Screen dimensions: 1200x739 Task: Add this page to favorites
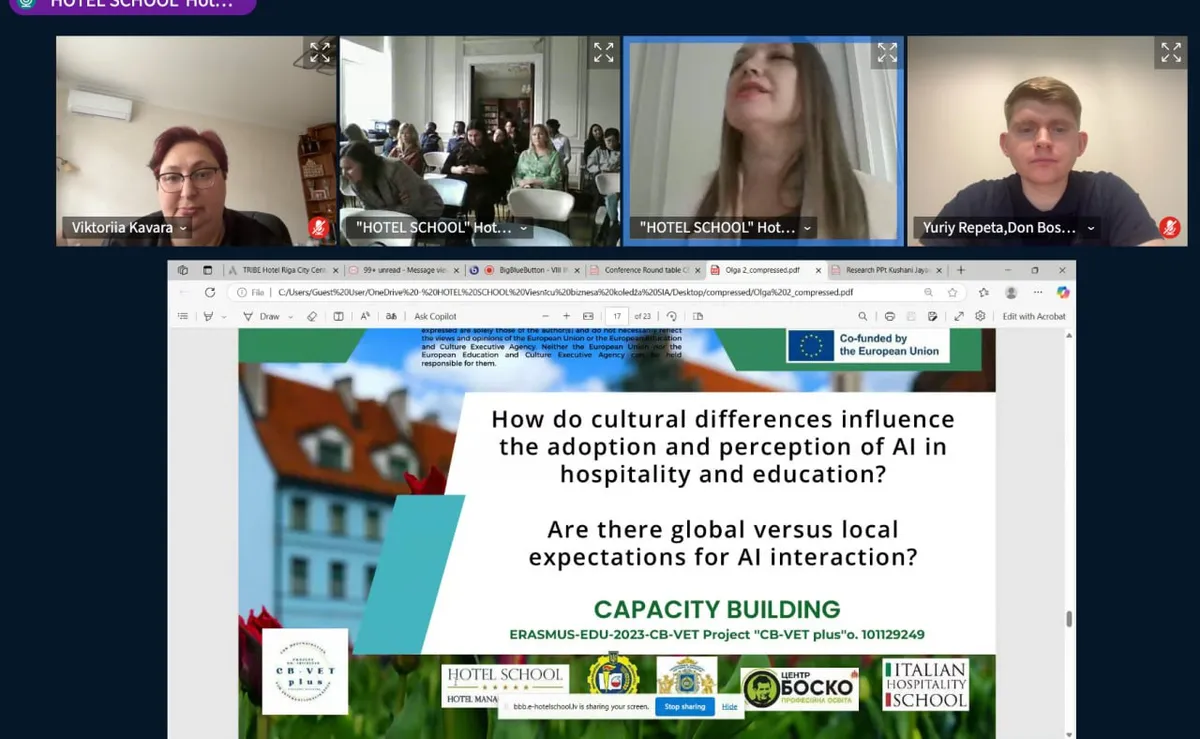point(952,292)
